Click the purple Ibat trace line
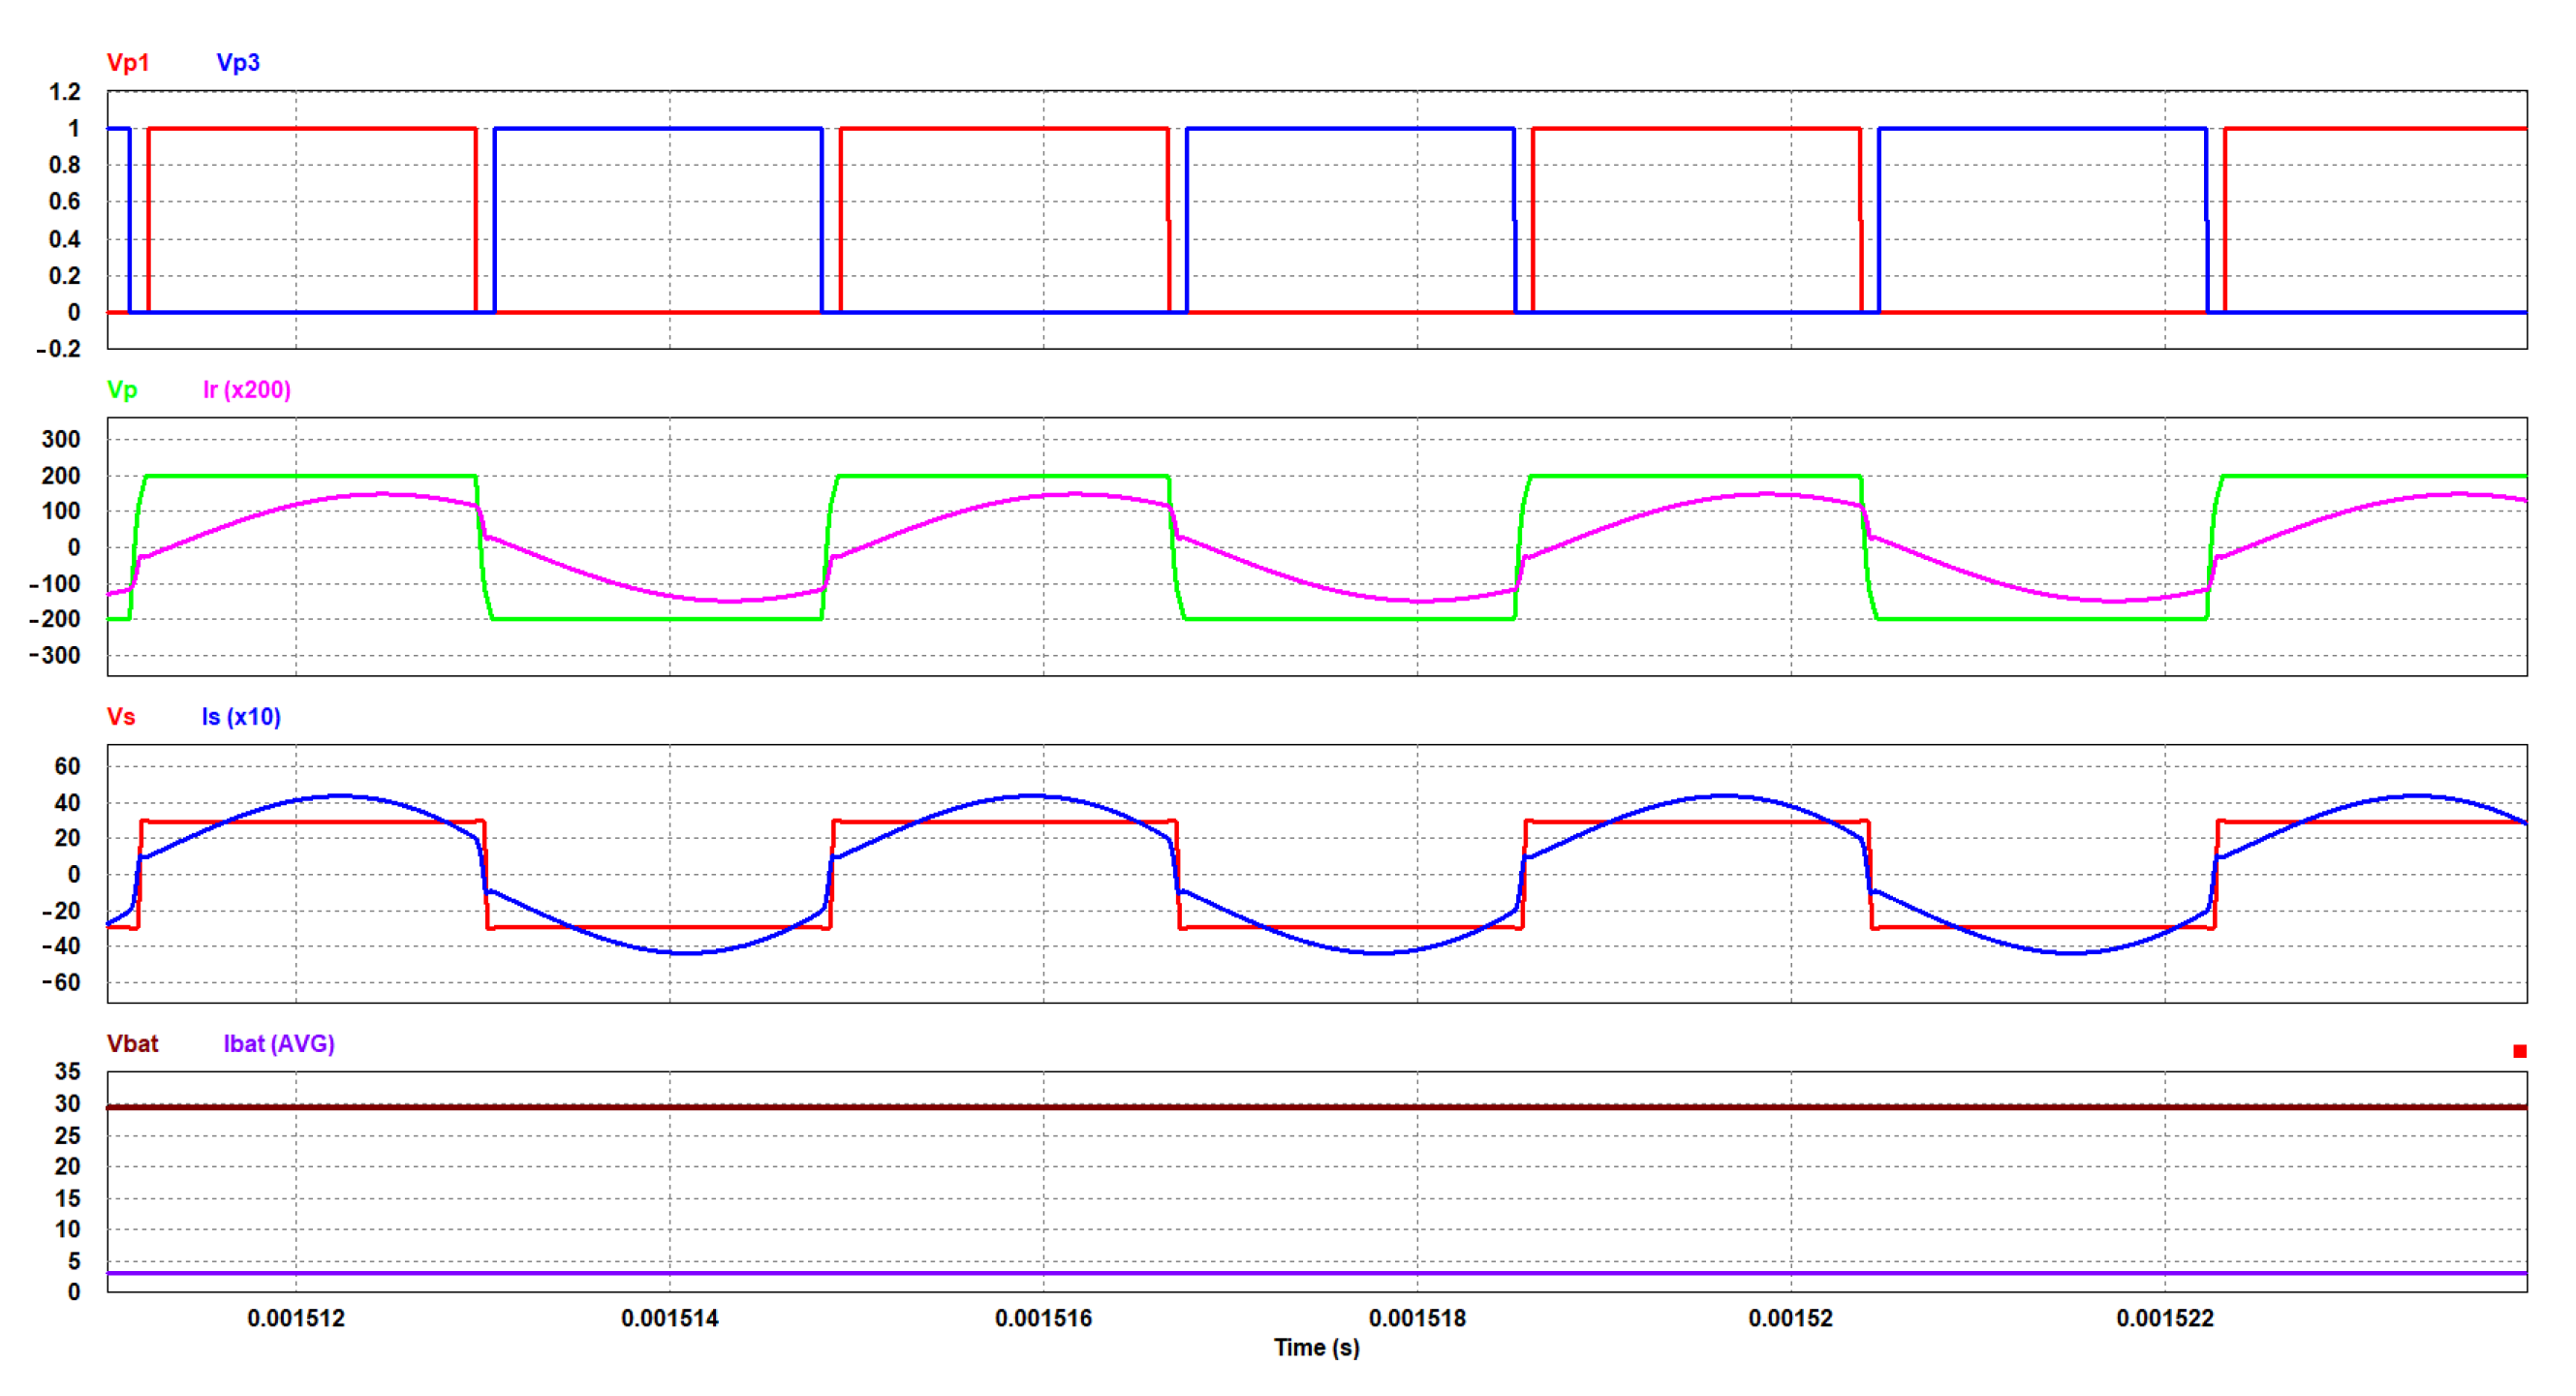Screen dimensions: 2576x1396 pos(1300,1273)
